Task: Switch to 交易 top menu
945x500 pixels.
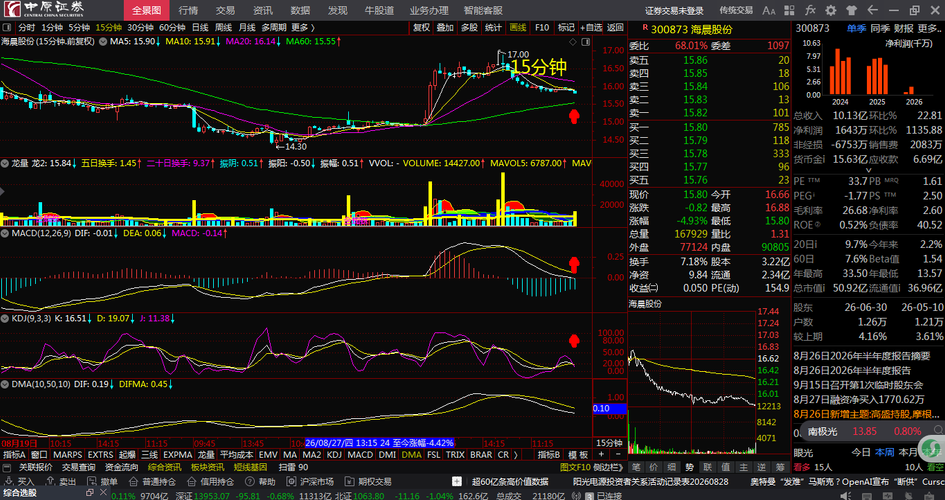Action: [225, 10]
